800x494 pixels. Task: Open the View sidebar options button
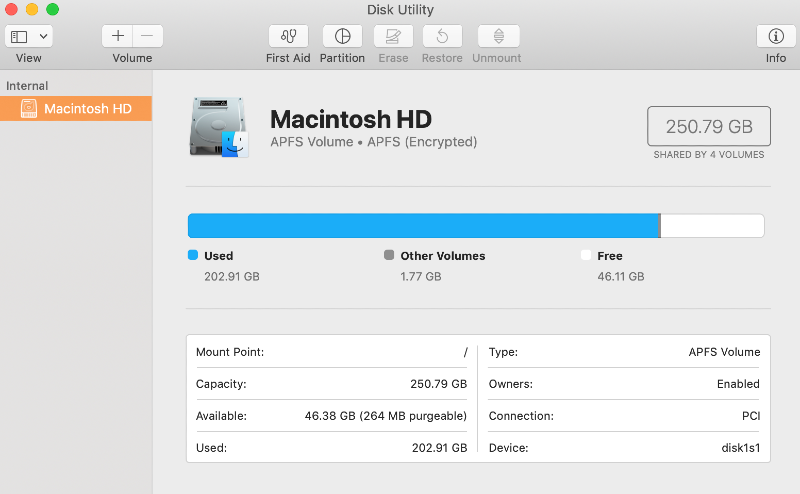coord(19,36)
